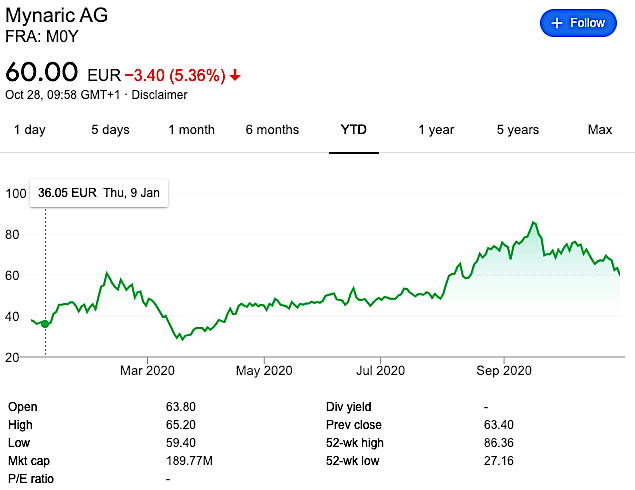This screenshot has width=635, height=490.
Task: Click the green data point marker on chart
Action: tap(45, 324)
